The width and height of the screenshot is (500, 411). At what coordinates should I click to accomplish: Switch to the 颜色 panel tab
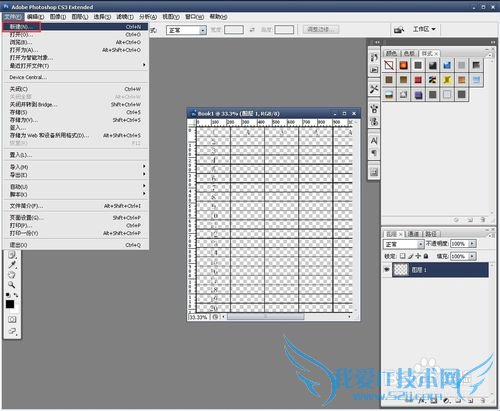[x=391, y=53]
